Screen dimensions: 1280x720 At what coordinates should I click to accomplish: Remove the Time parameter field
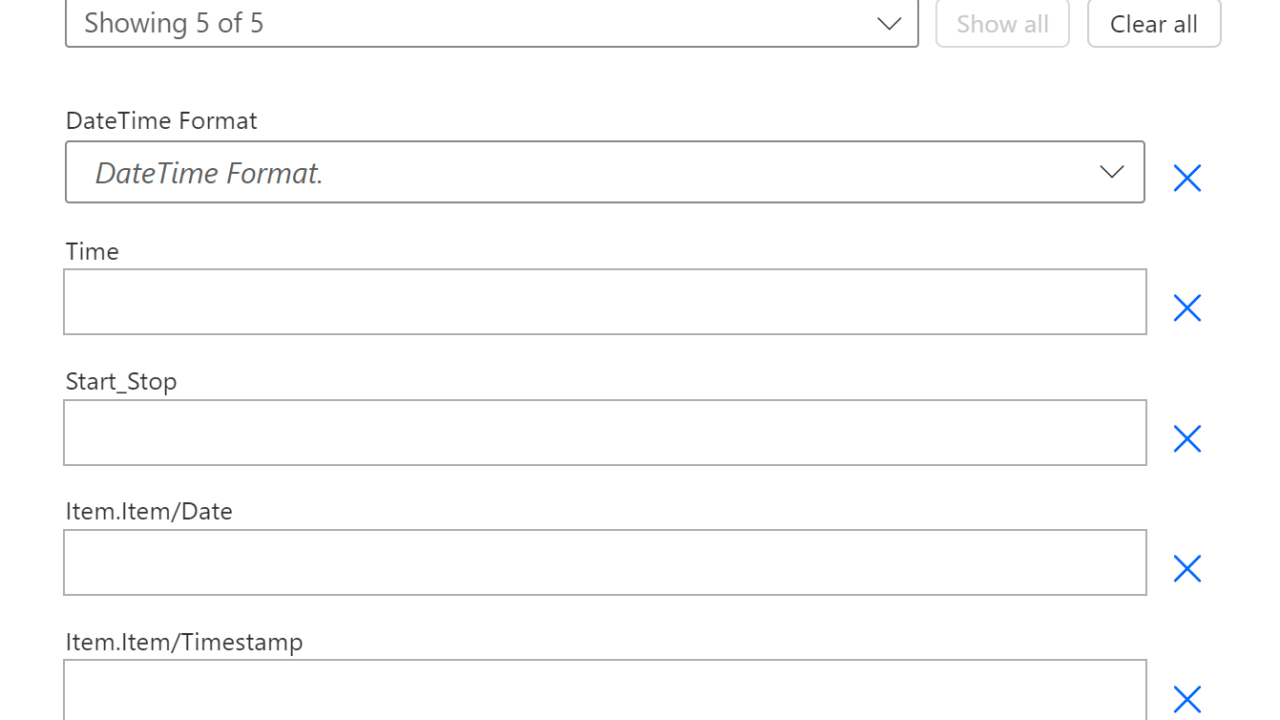[1187, 308]
